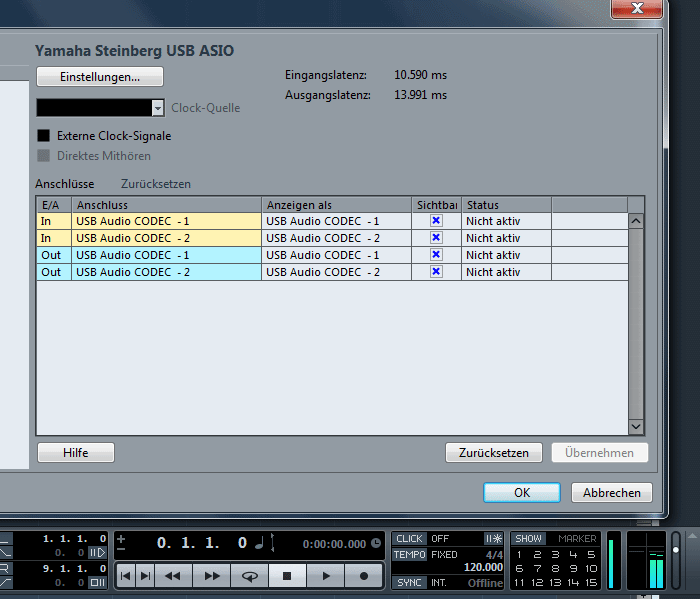This screenshot has width=700, height=599.
Task: Close the device setup dialog window
Action: (x=637, y=8)
